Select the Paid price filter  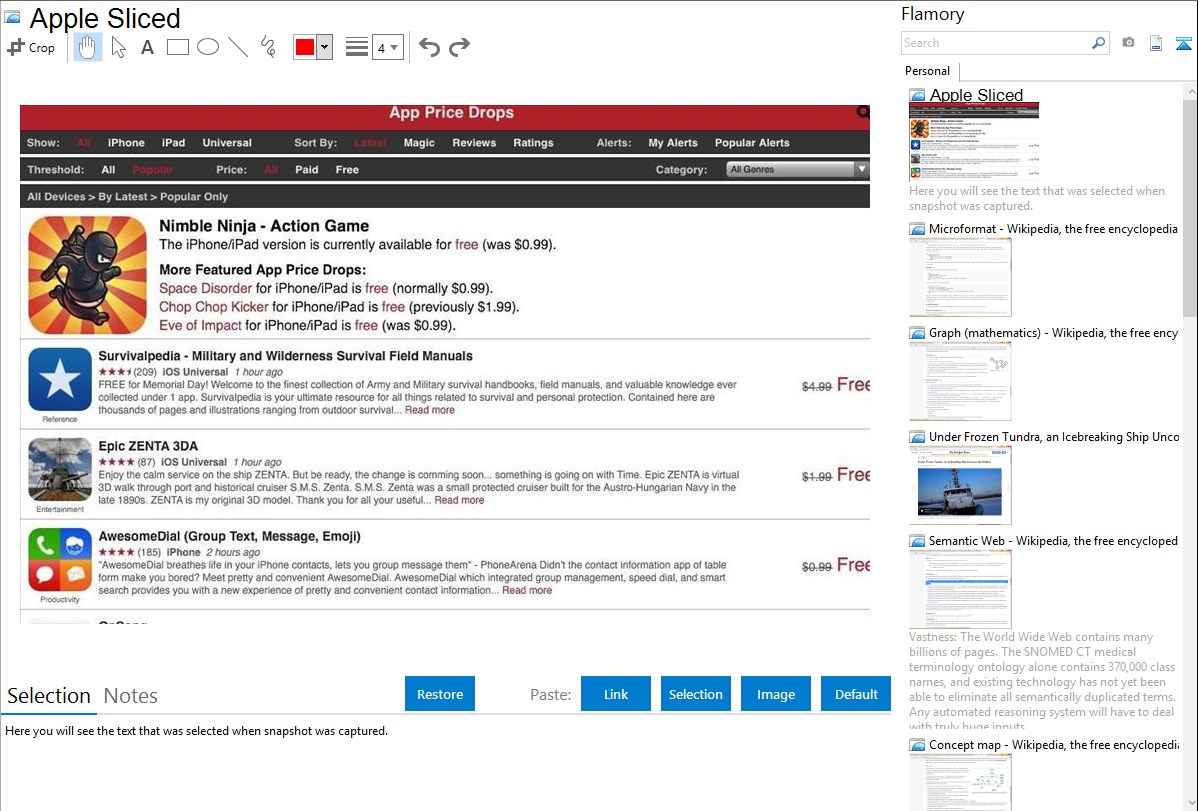[306, 170]
